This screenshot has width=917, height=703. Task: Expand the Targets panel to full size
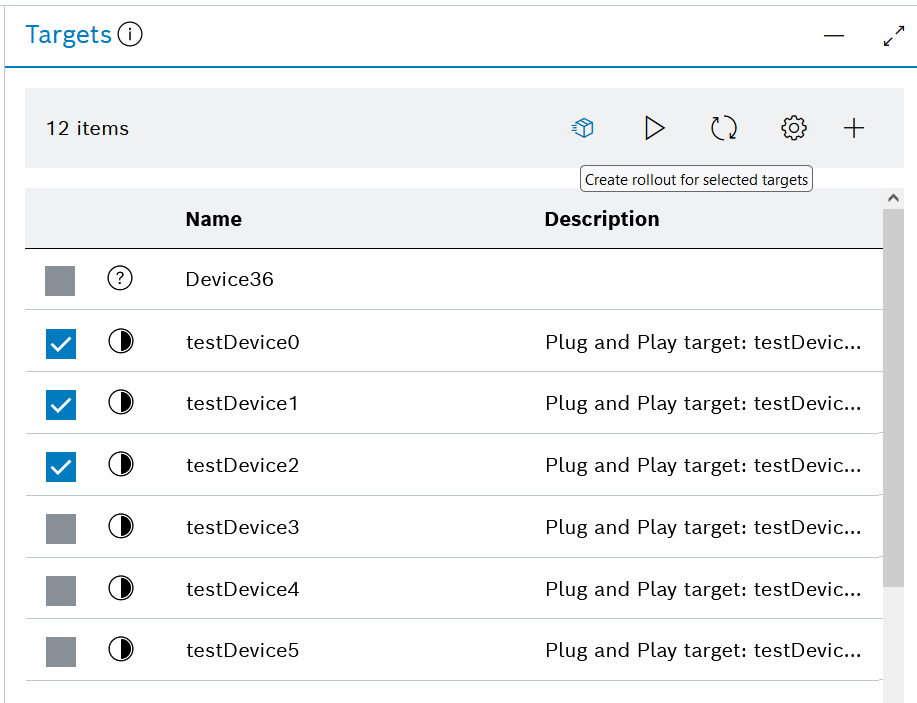tap(894, 36)
